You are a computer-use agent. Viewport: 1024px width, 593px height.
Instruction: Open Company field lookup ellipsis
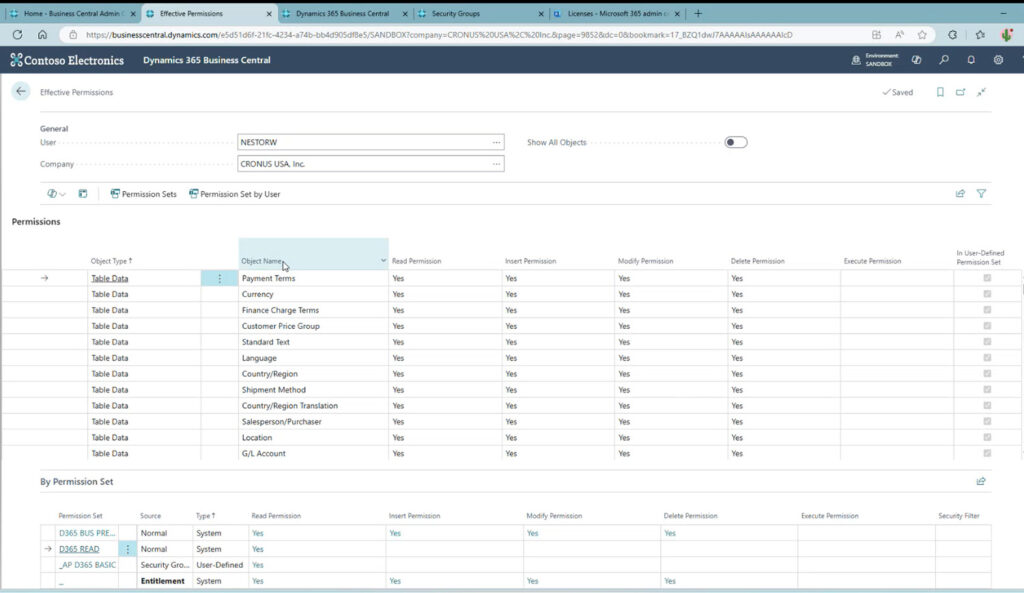click(496, 164)
